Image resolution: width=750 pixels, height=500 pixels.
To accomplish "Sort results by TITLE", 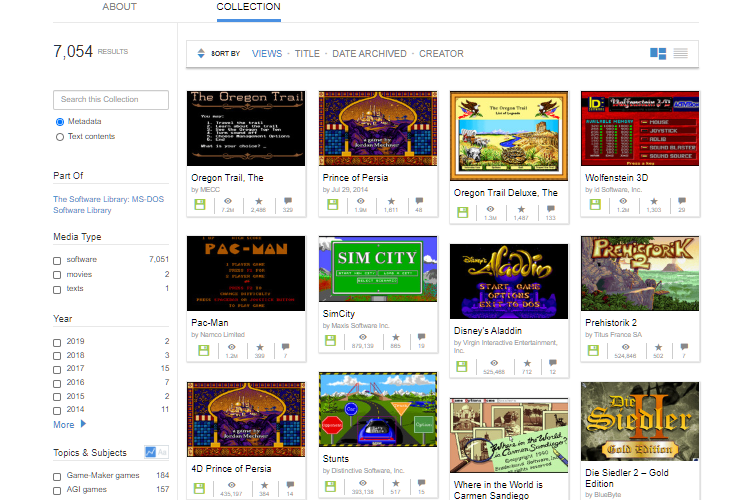I will click(307, 54).
